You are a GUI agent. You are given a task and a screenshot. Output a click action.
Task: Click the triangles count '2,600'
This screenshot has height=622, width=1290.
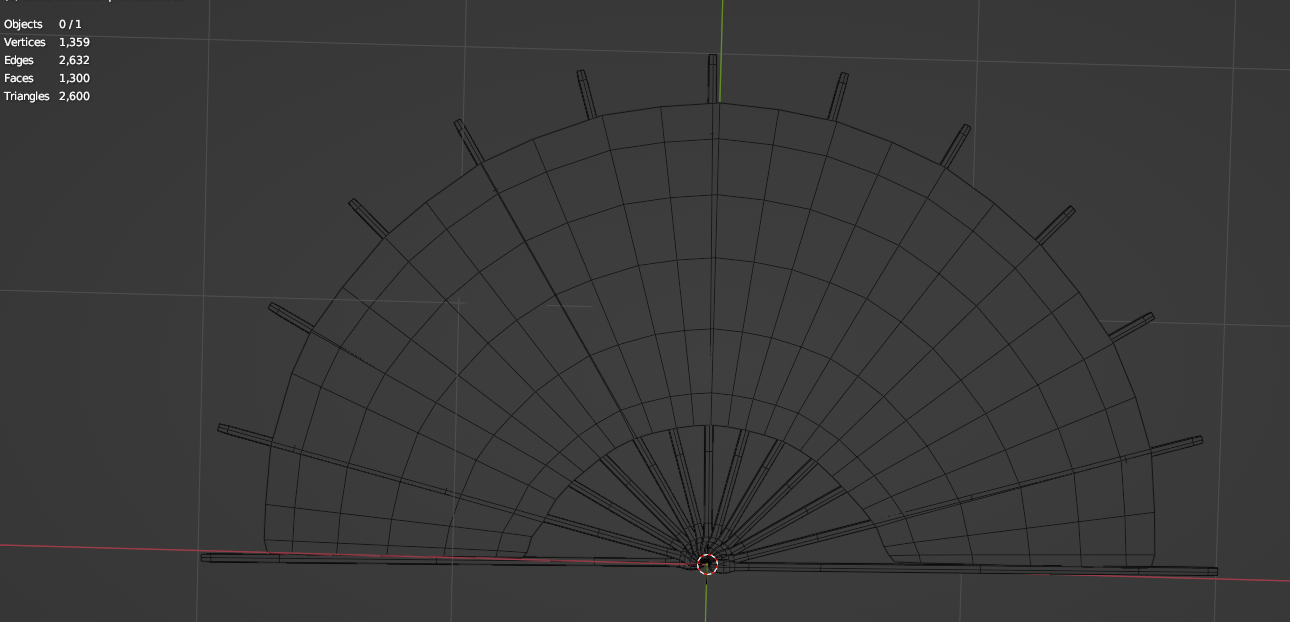[74, 96]
